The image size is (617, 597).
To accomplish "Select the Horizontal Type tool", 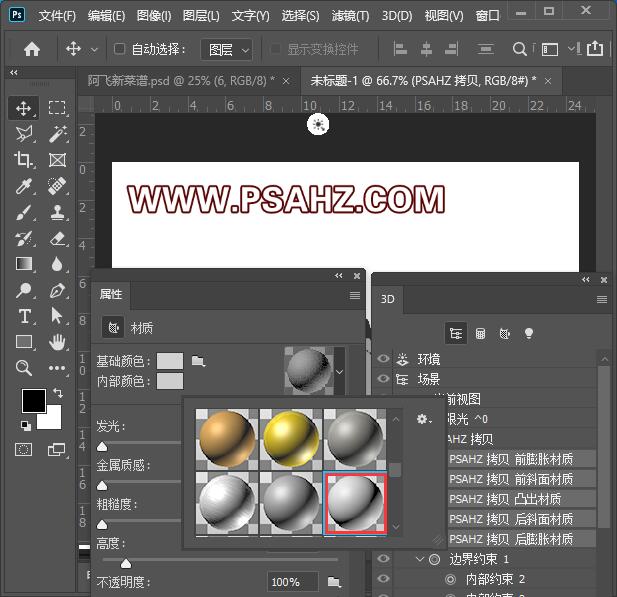I will (x=24, y=316).
